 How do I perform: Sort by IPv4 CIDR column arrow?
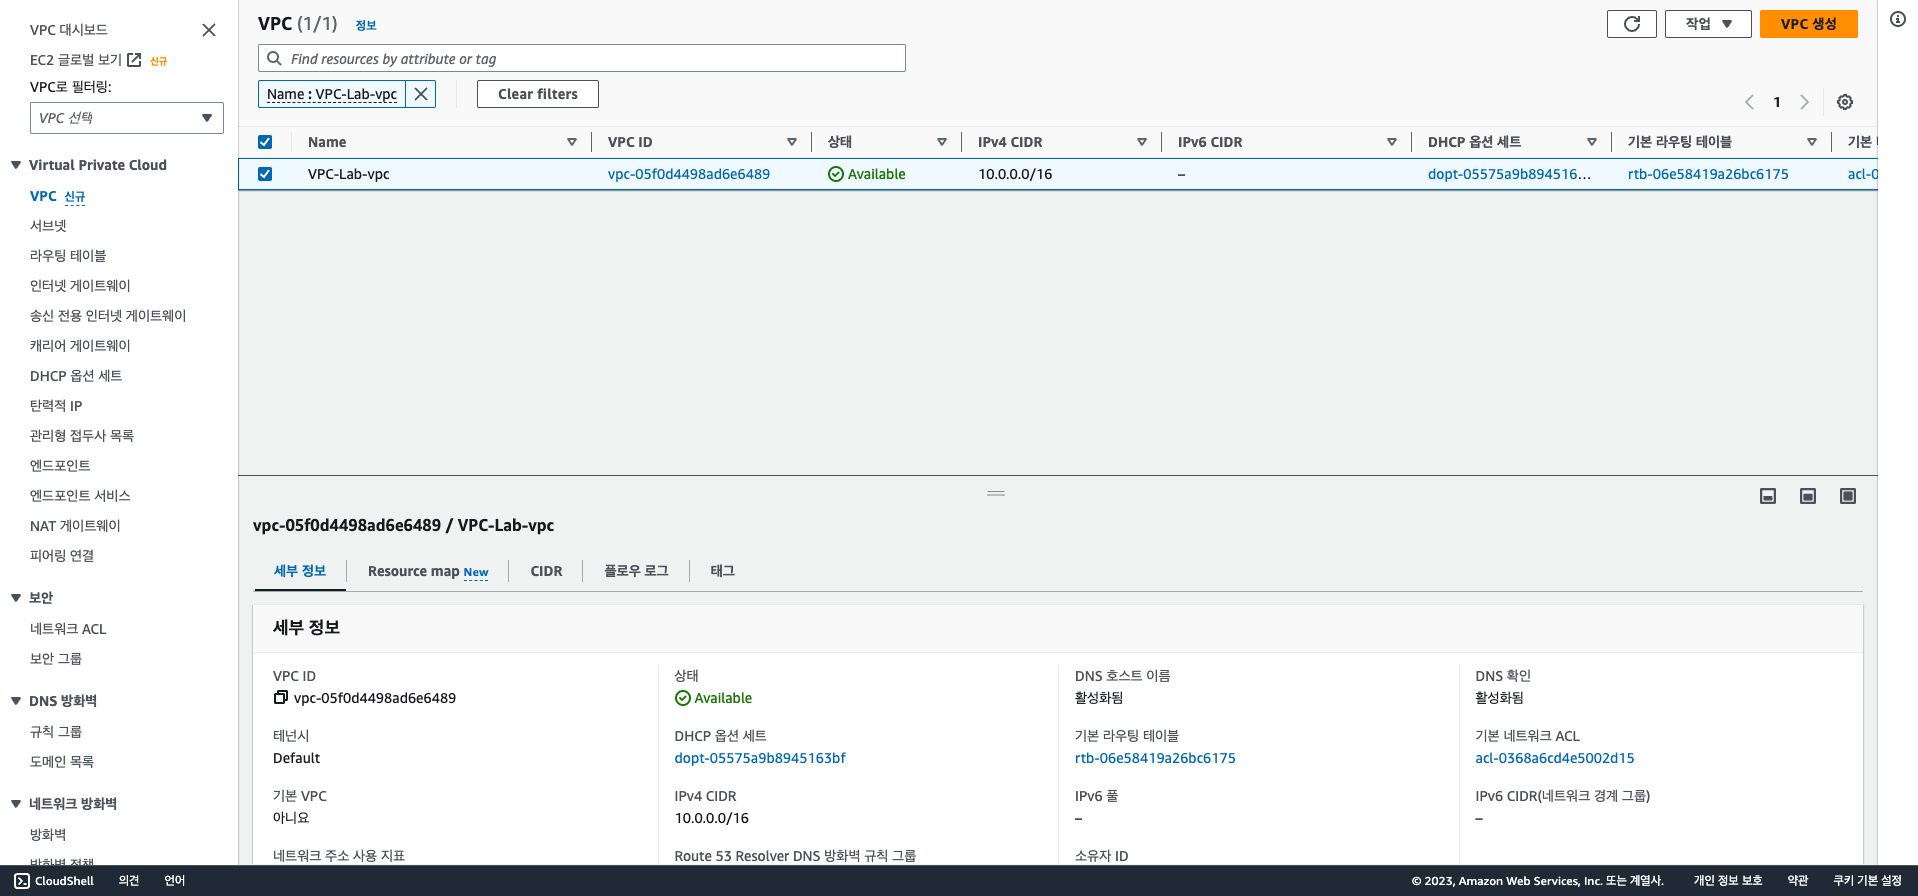1142,142
